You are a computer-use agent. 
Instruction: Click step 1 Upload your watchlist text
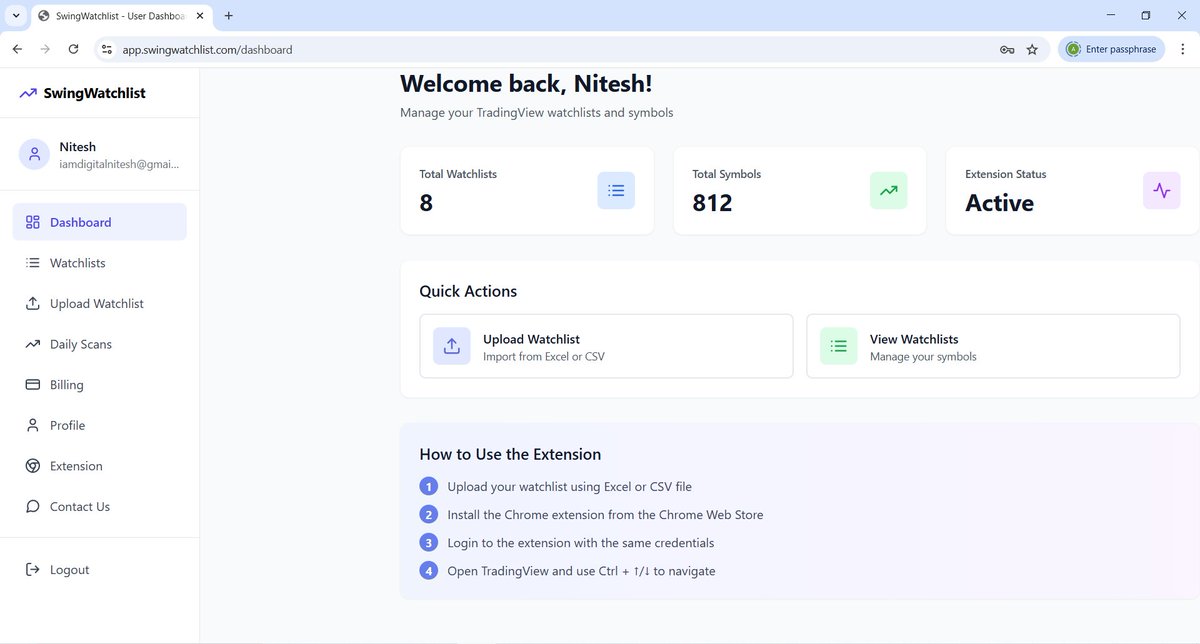(570, 487)
